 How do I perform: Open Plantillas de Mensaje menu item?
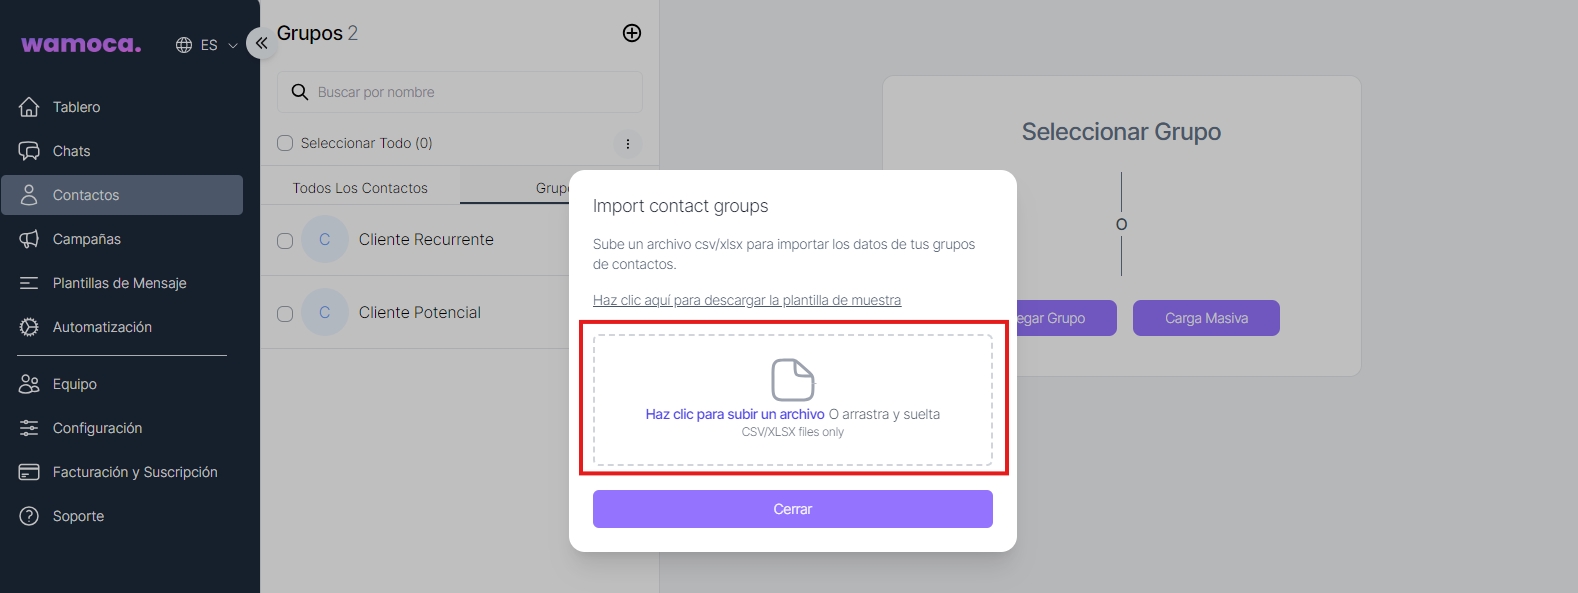coord(119,283)
